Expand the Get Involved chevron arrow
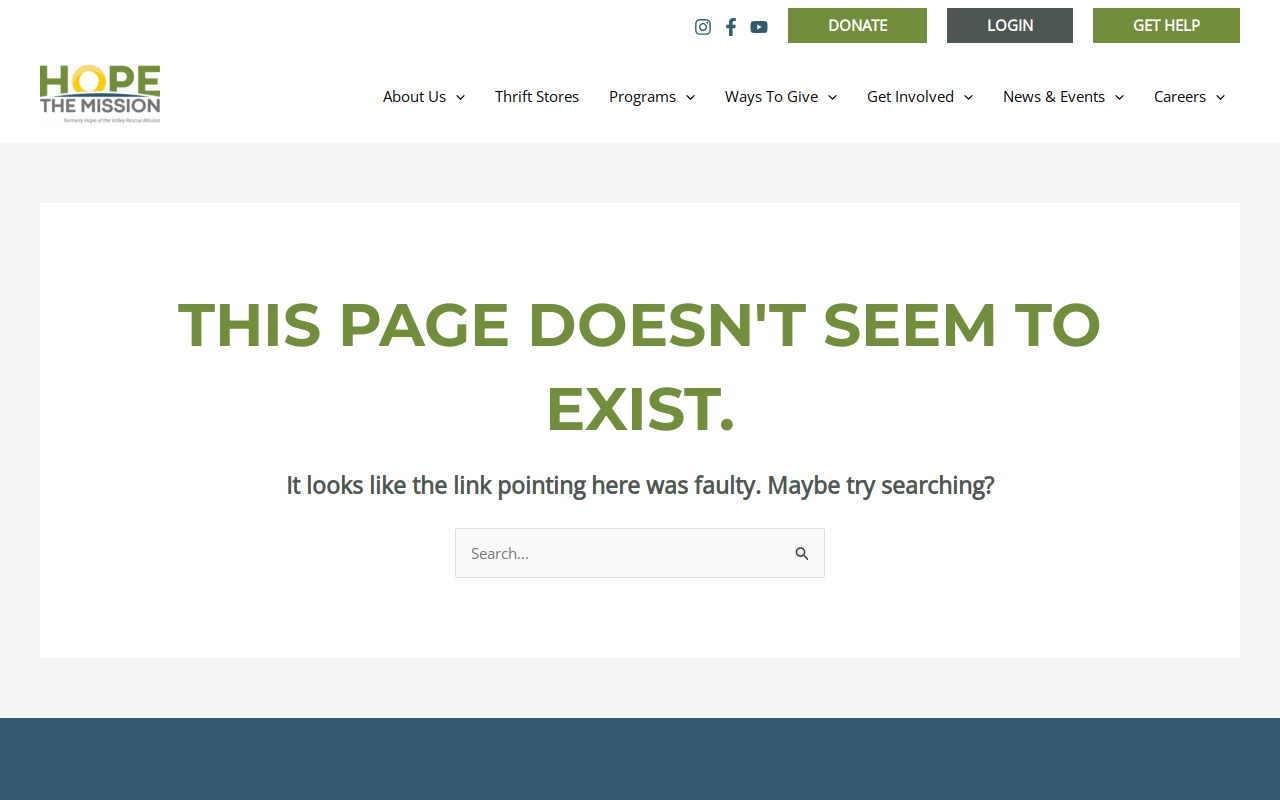 pyautogui.click(x=968, y=97)
